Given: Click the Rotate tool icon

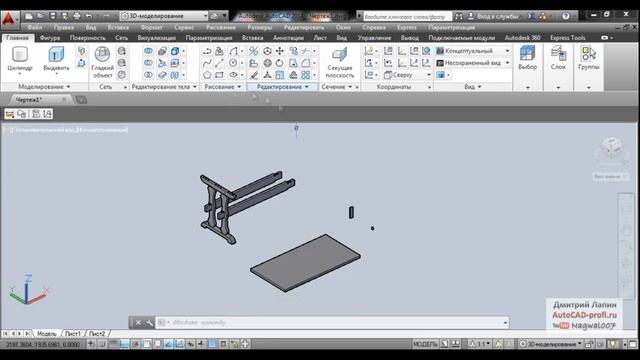Looking at the screenshot, I should pyautogui.click(x=280, y=63).
